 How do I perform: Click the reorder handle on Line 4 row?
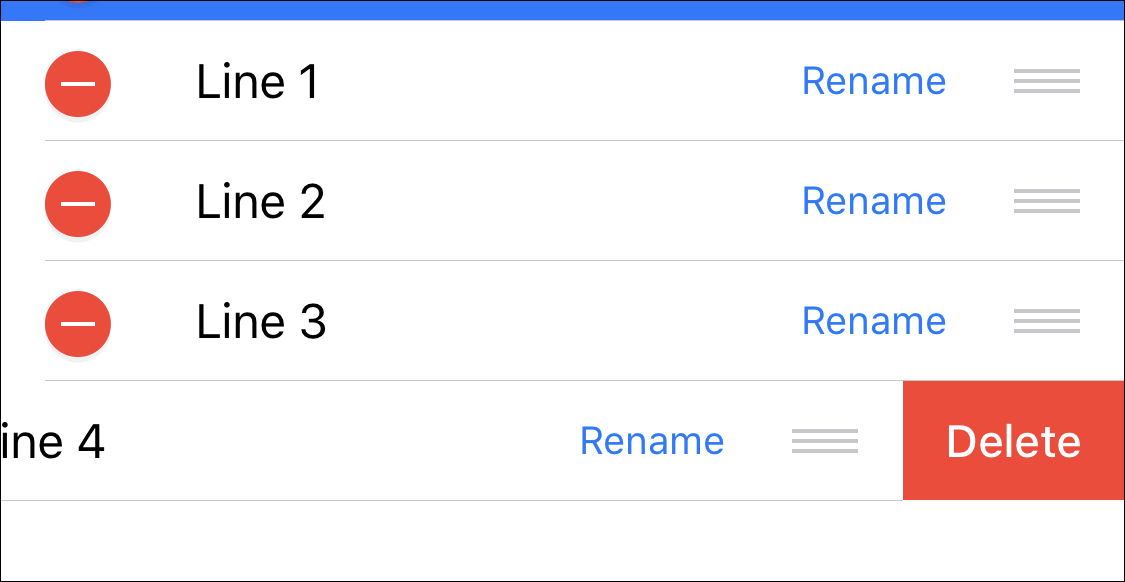click(x=825, y=441)
